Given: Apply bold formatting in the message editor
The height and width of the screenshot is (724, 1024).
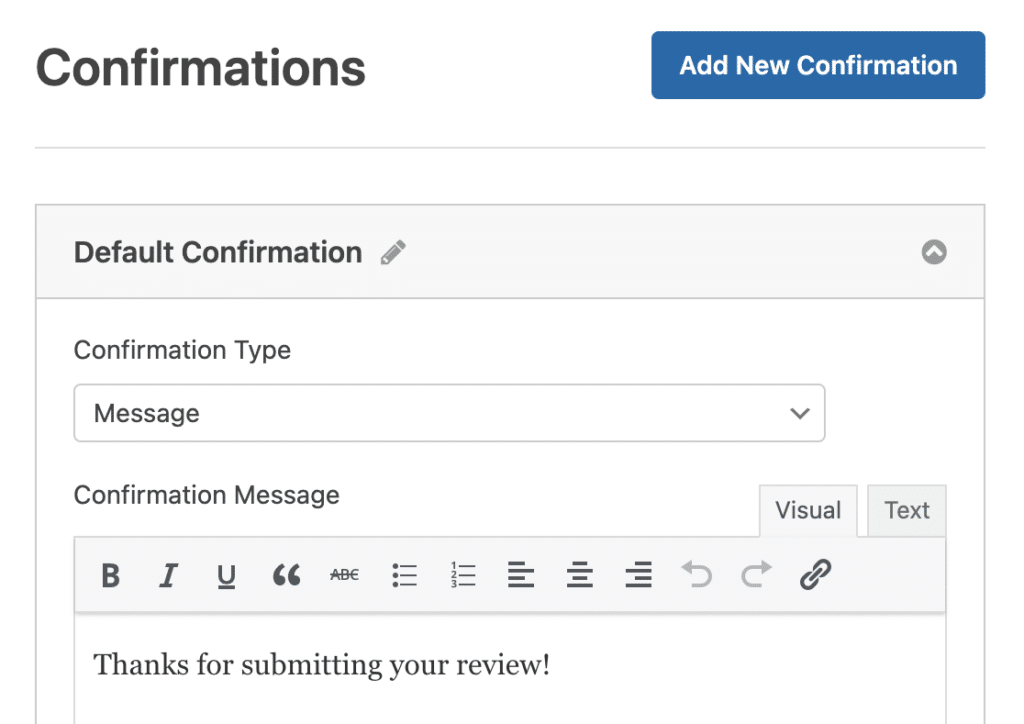Looking at the screenshot, I should (111, 575).
